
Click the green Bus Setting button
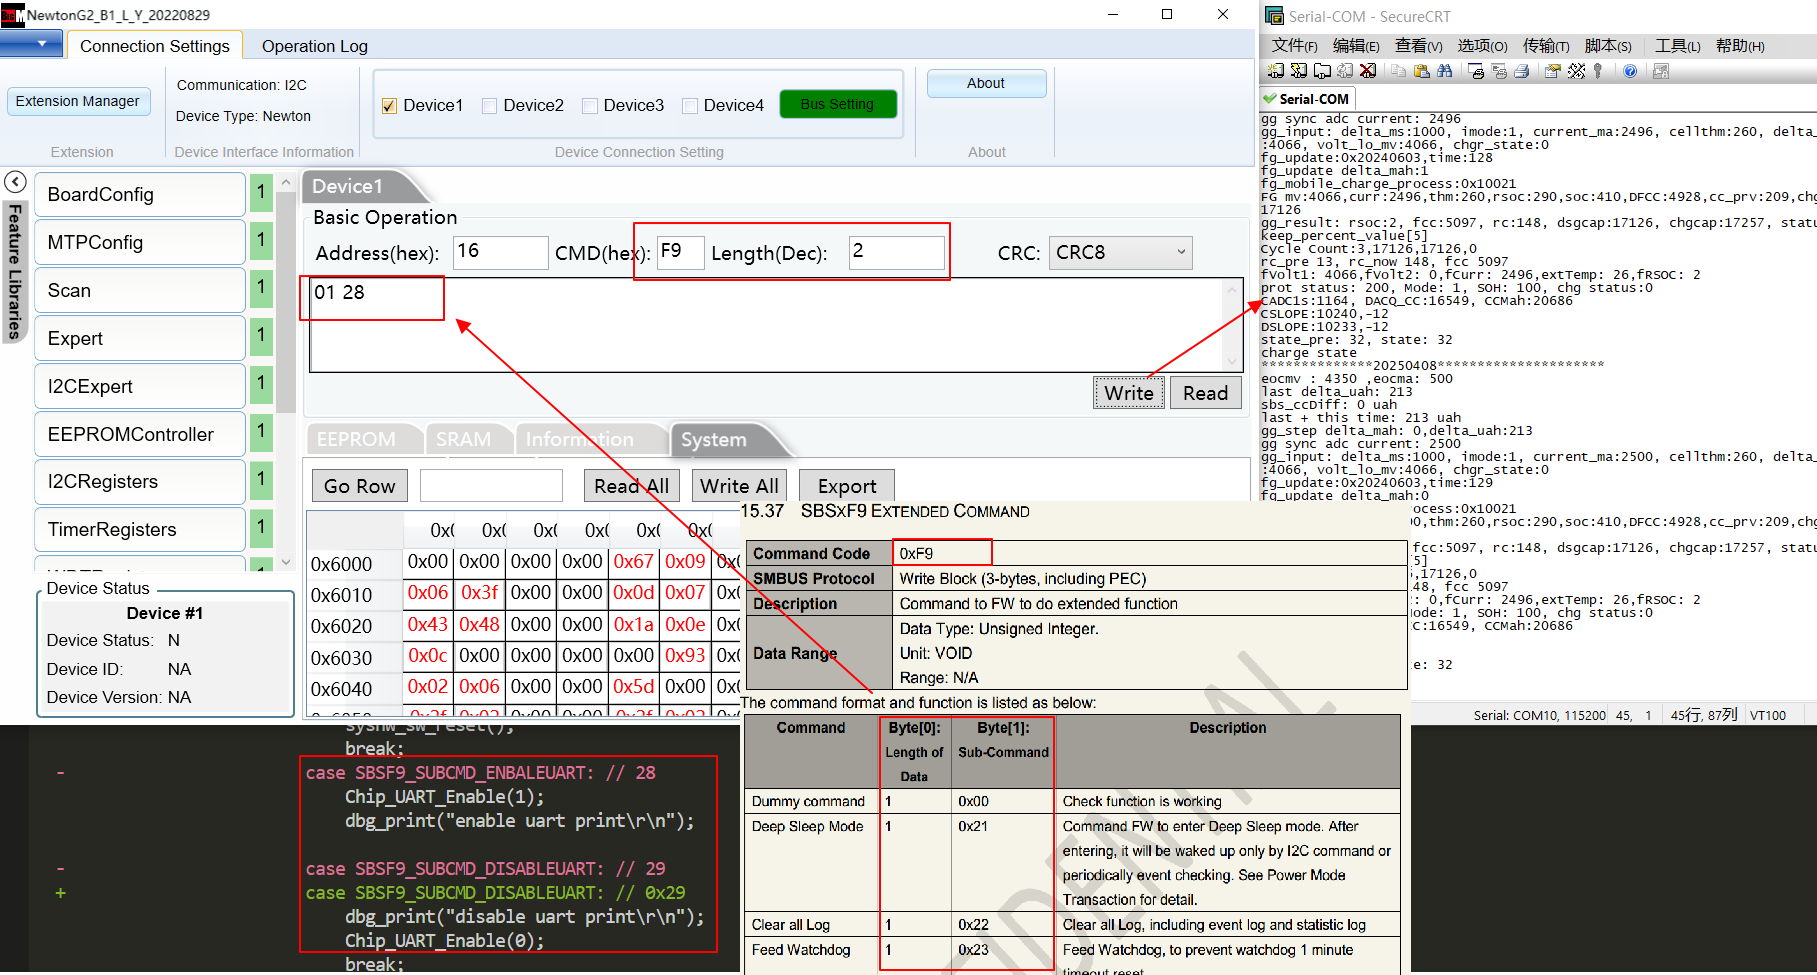click(837, 104)
